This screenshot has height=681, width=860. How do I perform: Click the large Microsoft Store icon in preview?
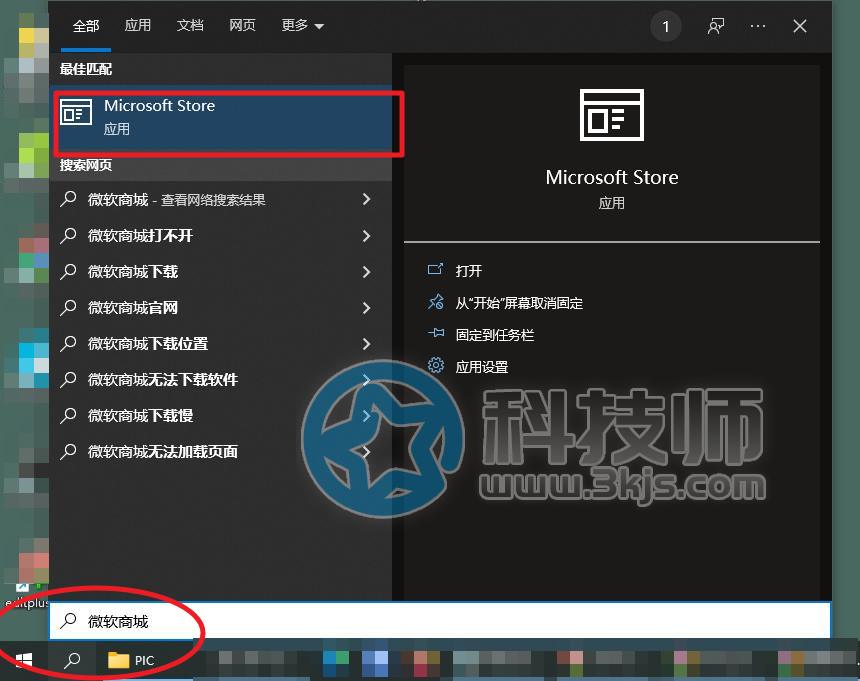pos(611,114)
